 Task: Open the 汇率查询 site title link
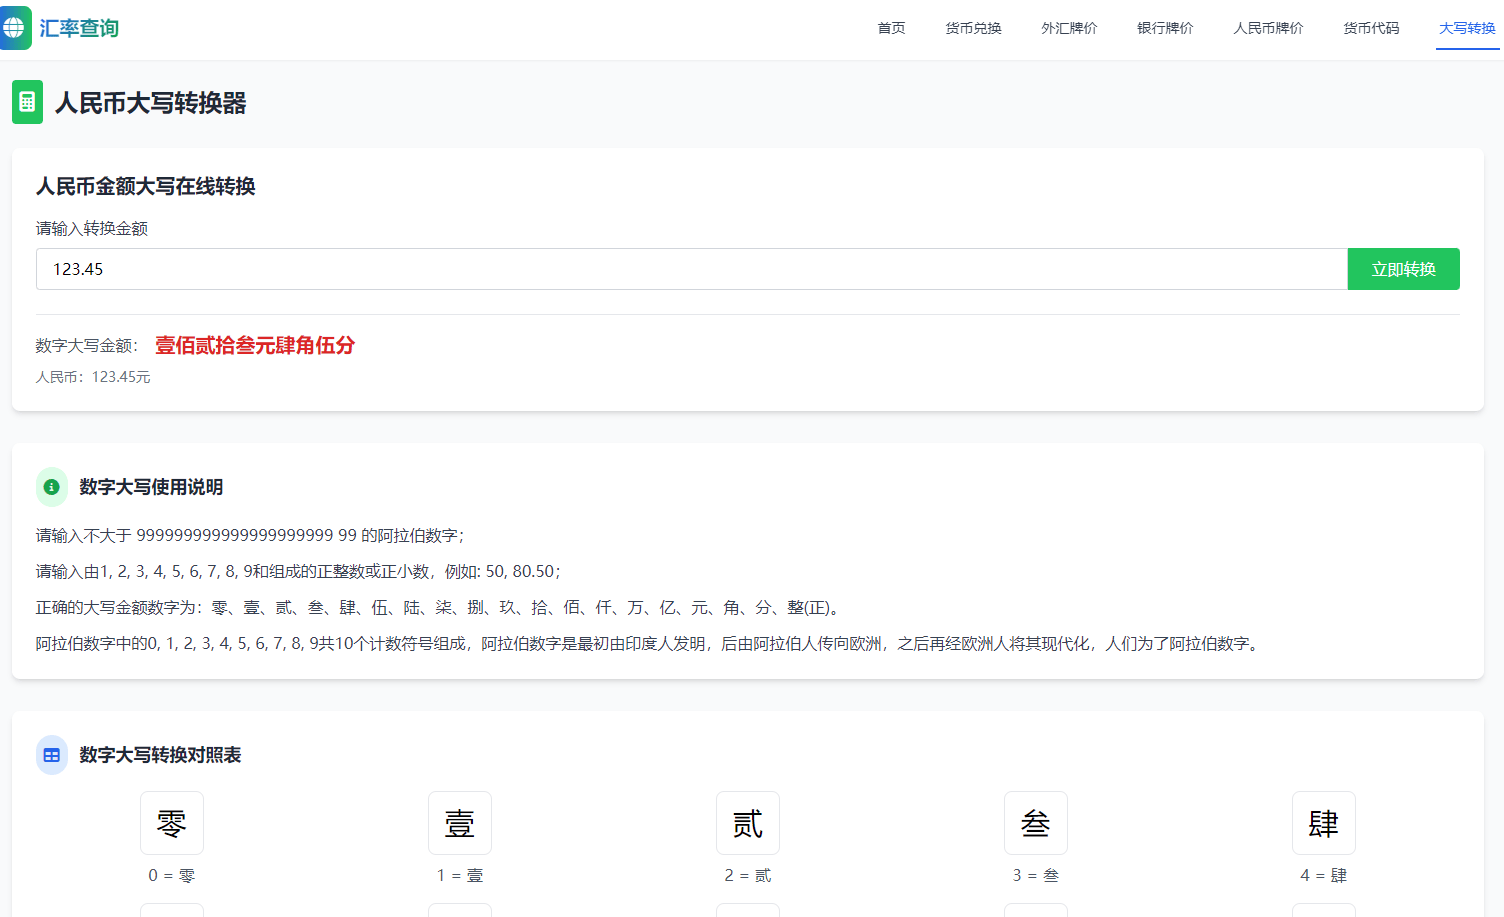79,28
